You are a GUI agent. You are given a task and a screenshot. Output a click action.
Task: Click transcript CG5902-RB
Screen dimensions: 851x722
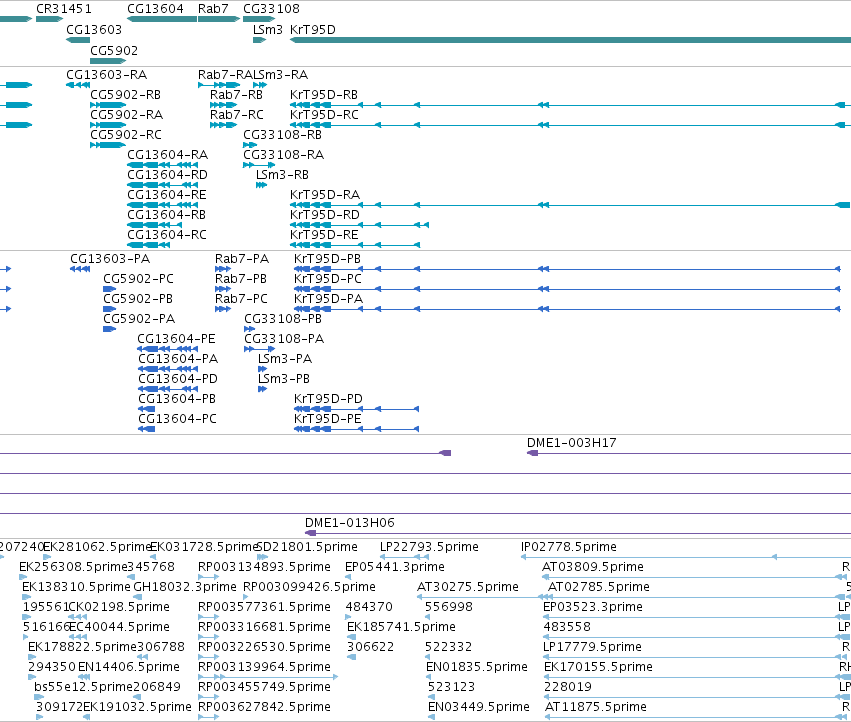tap(125, 94)
